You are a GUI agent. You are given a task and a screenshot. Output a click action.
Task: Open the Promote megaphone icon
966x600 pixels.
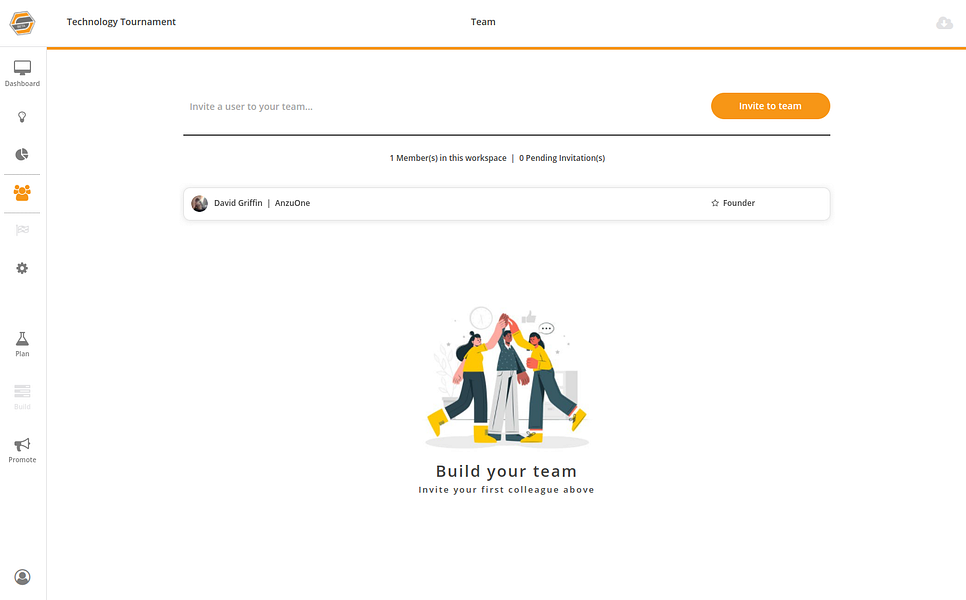22,450
